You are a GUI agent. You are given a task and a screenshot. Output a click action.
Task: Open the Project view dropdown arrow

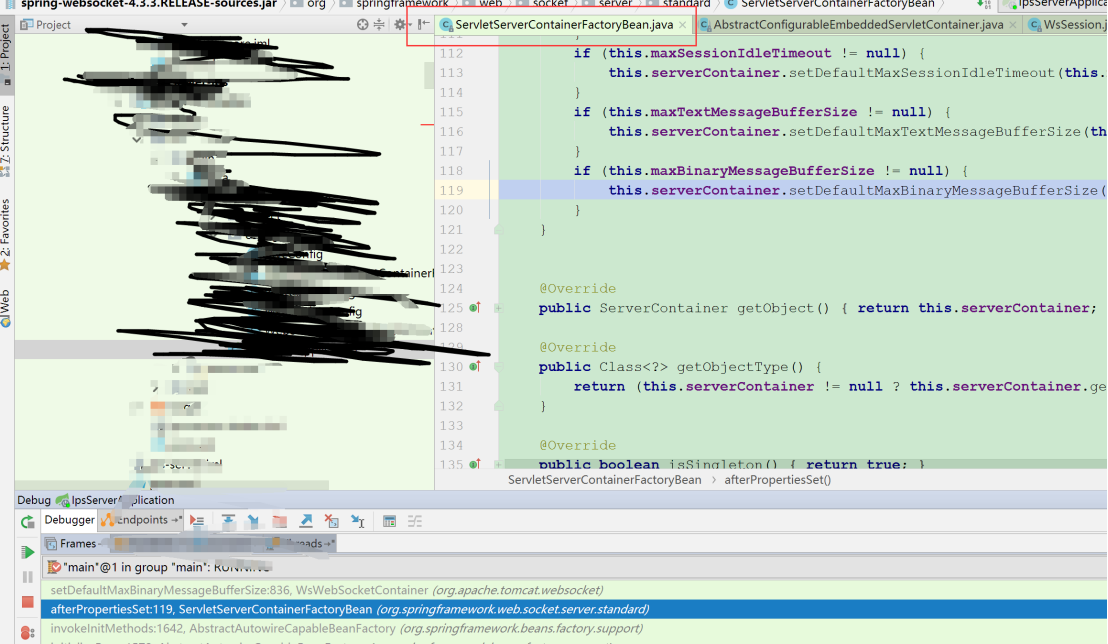[x=80, y=24]
